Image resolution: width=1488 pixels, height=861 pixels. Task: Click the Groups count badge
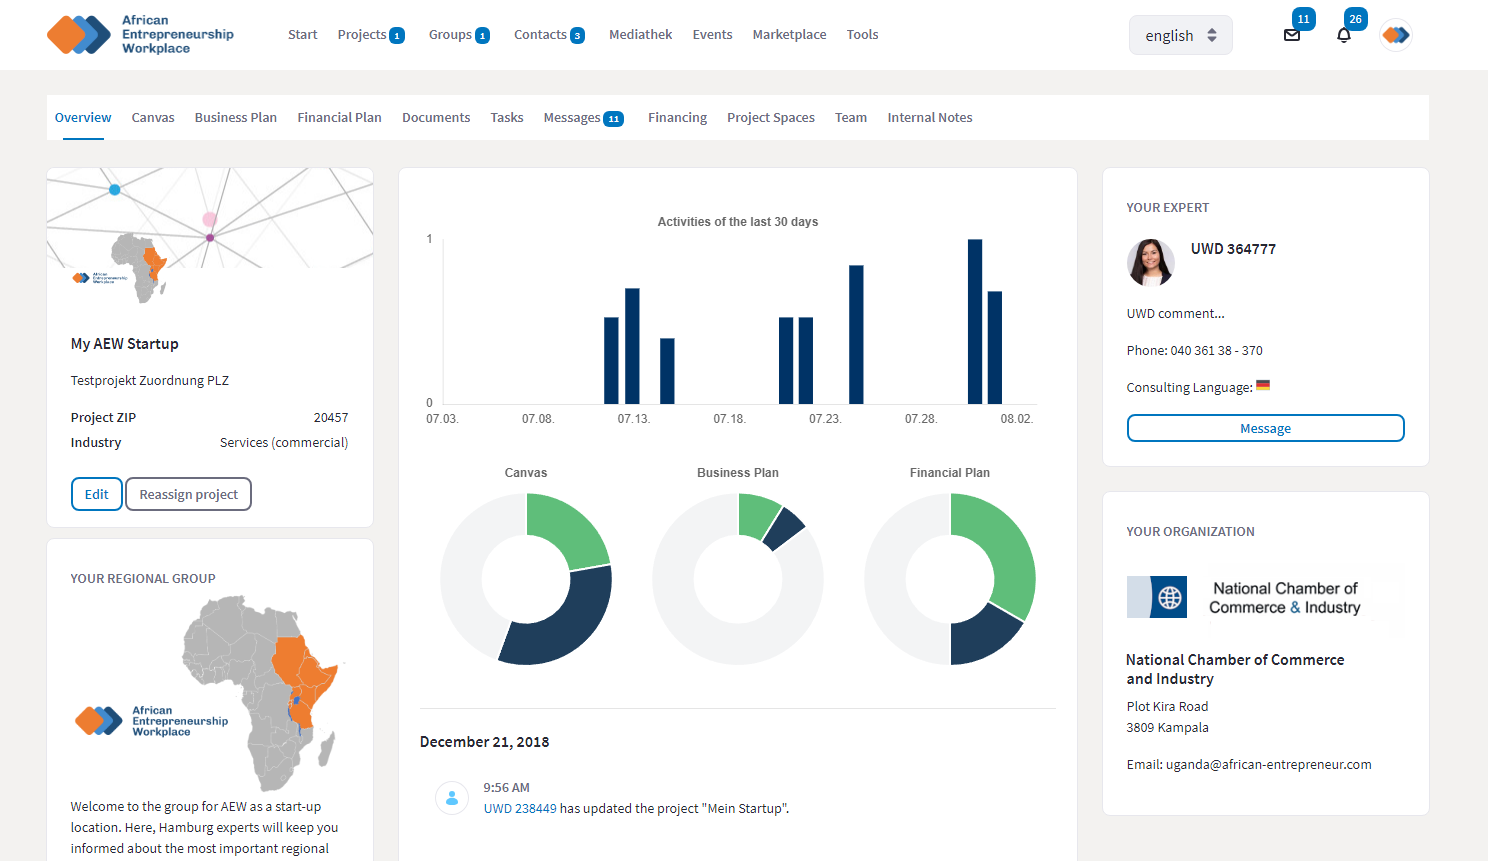tap(482, 36)
